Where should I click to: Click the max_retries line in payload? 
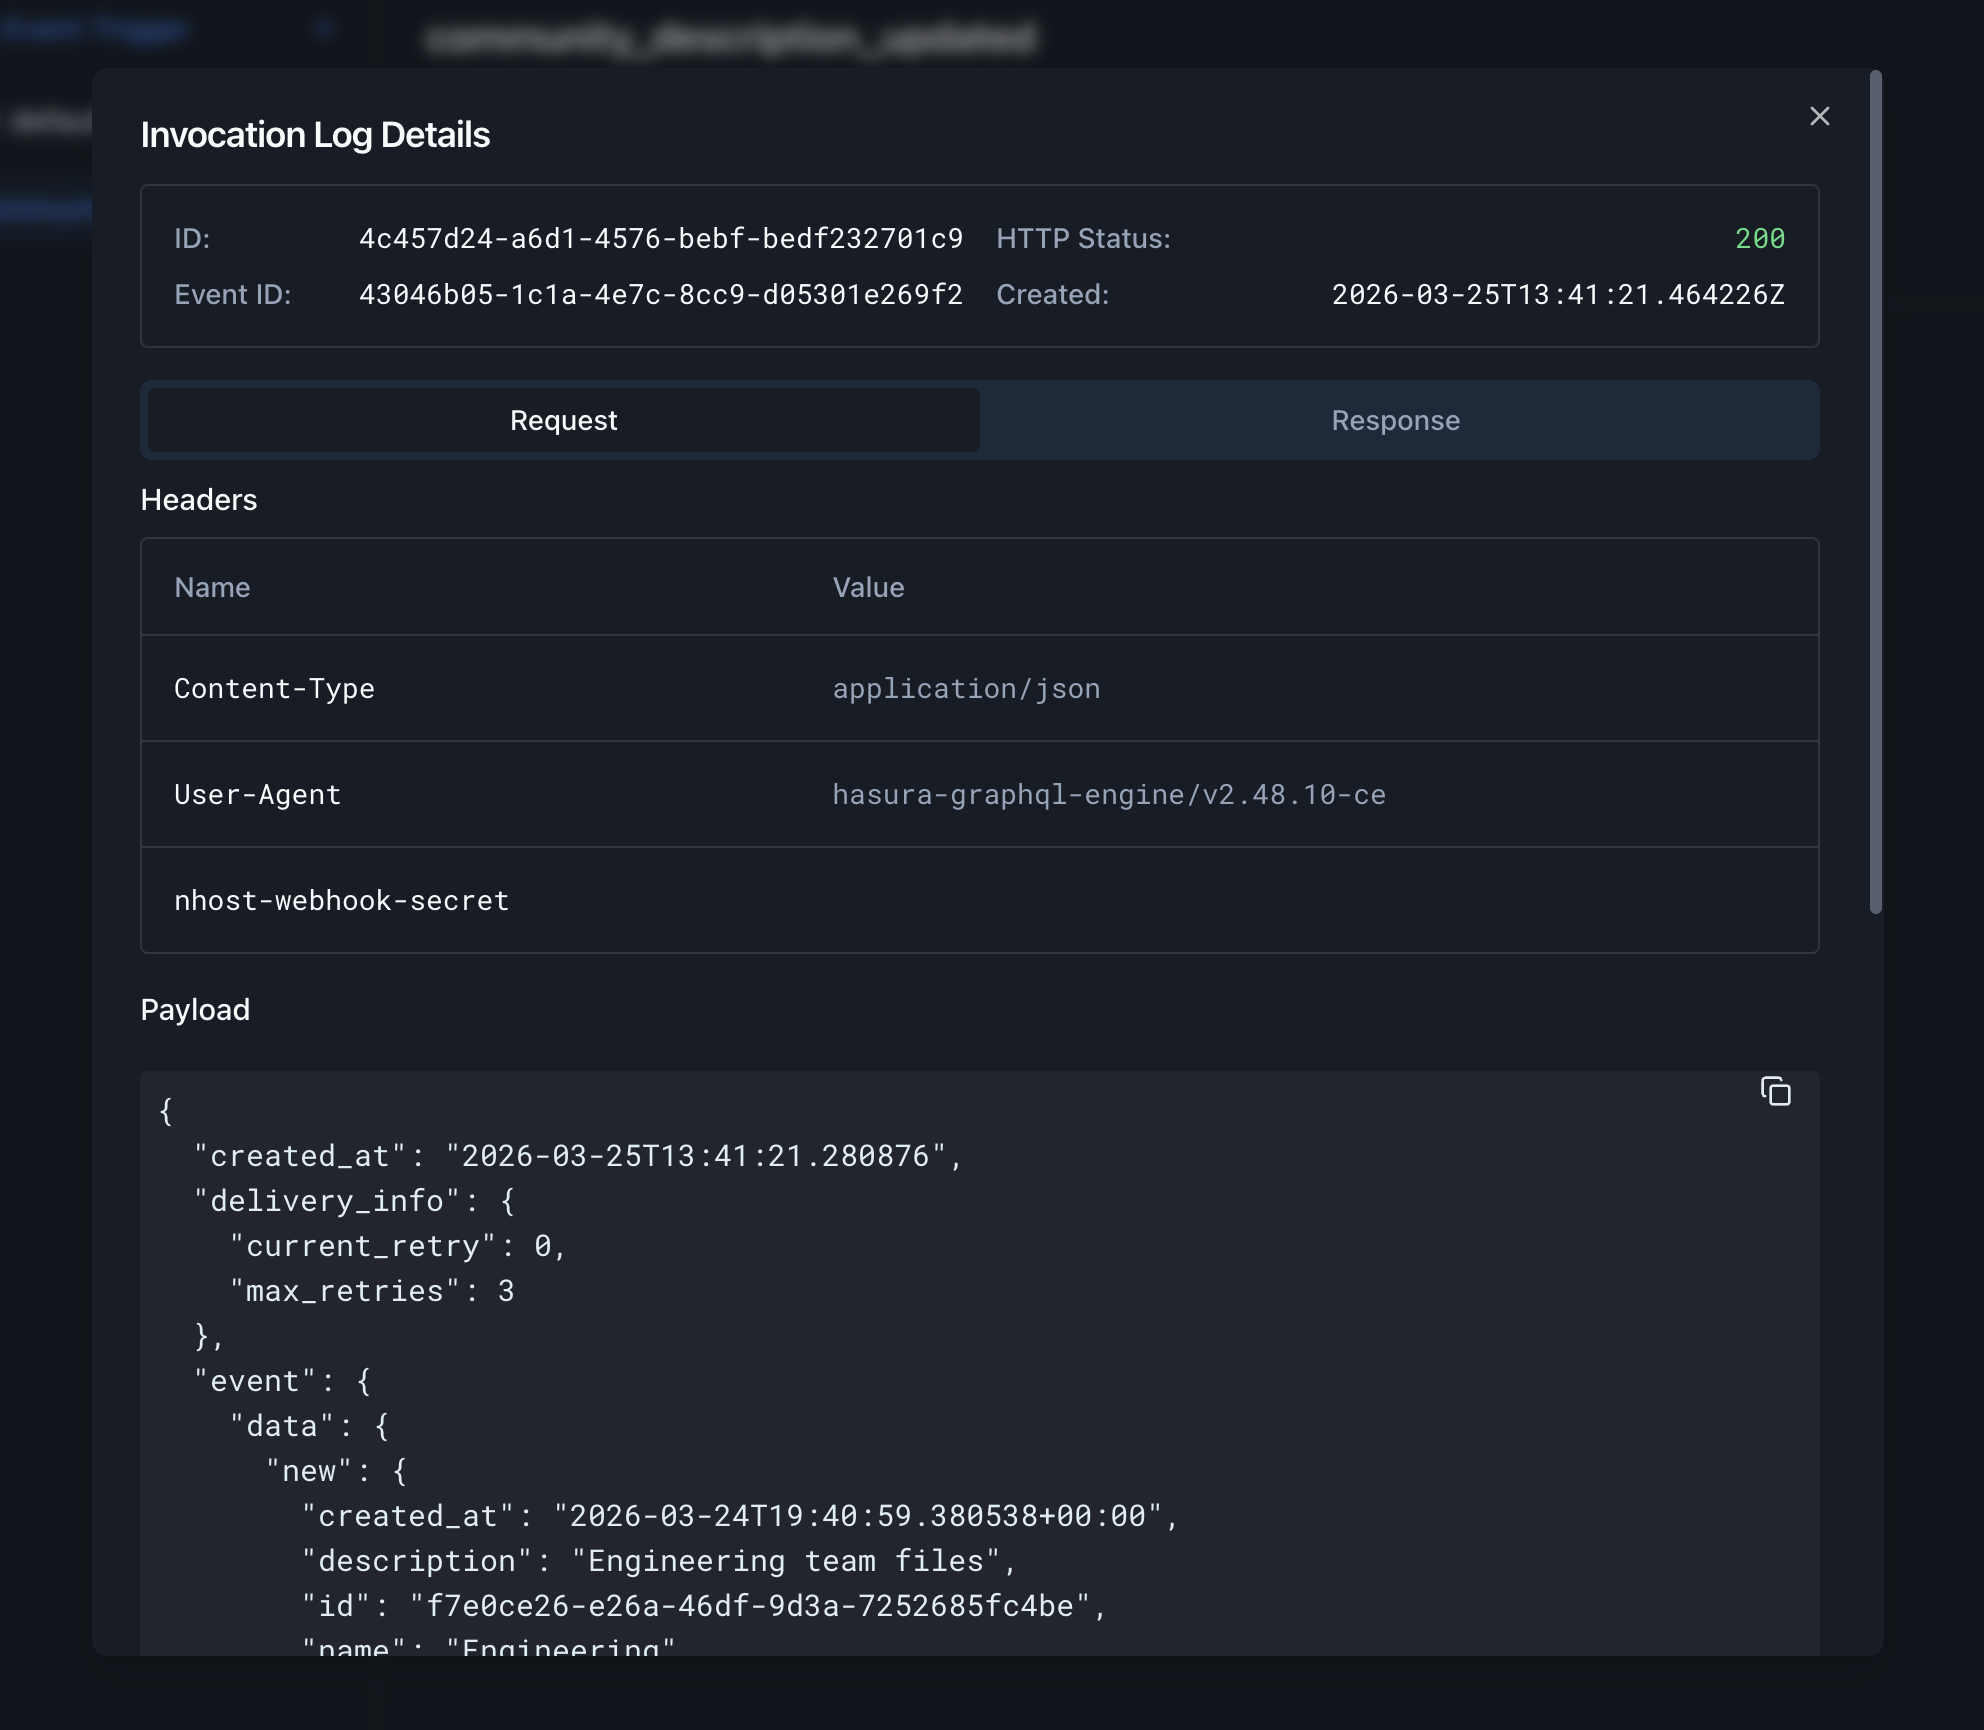click(x=371, y=1291)
